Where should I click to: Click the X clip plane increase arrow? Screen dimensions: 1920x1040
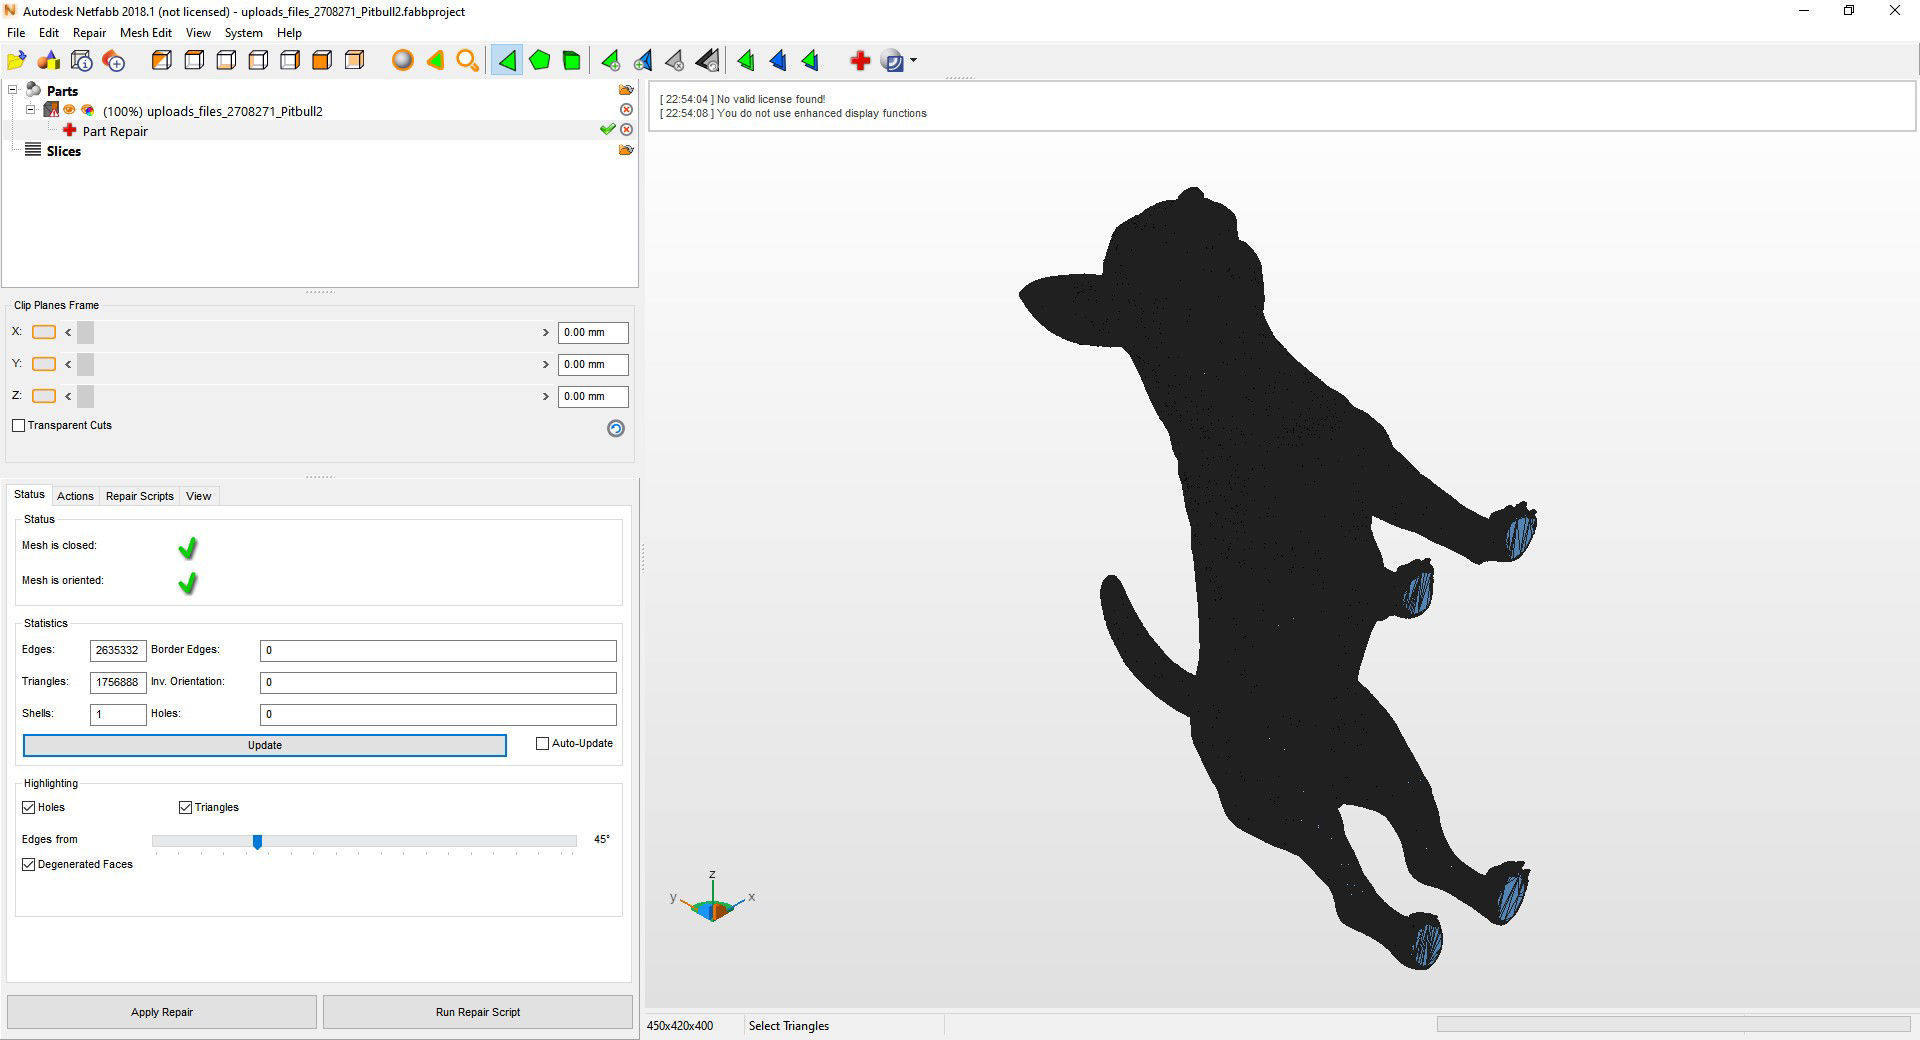tap(546, 332)
